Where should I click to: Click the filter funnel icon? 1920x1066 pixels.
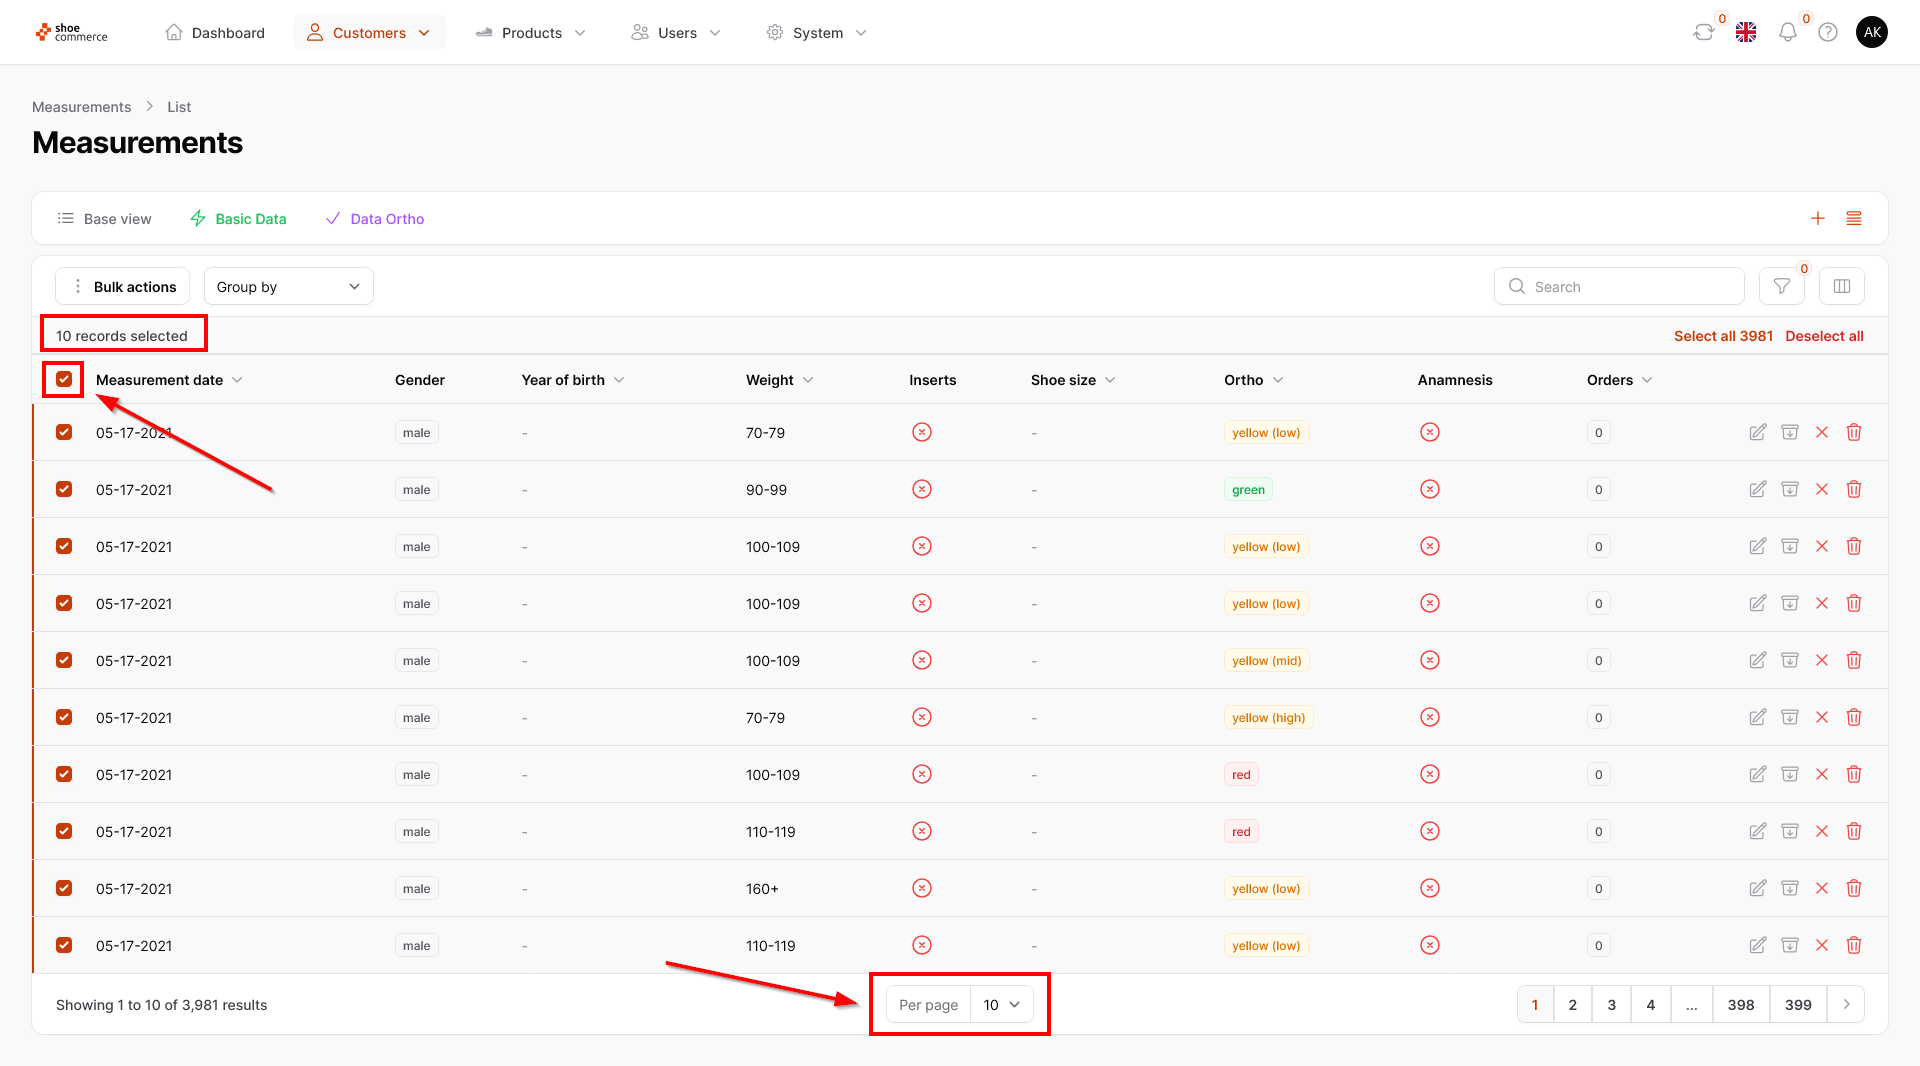[x=1781, y=287]
